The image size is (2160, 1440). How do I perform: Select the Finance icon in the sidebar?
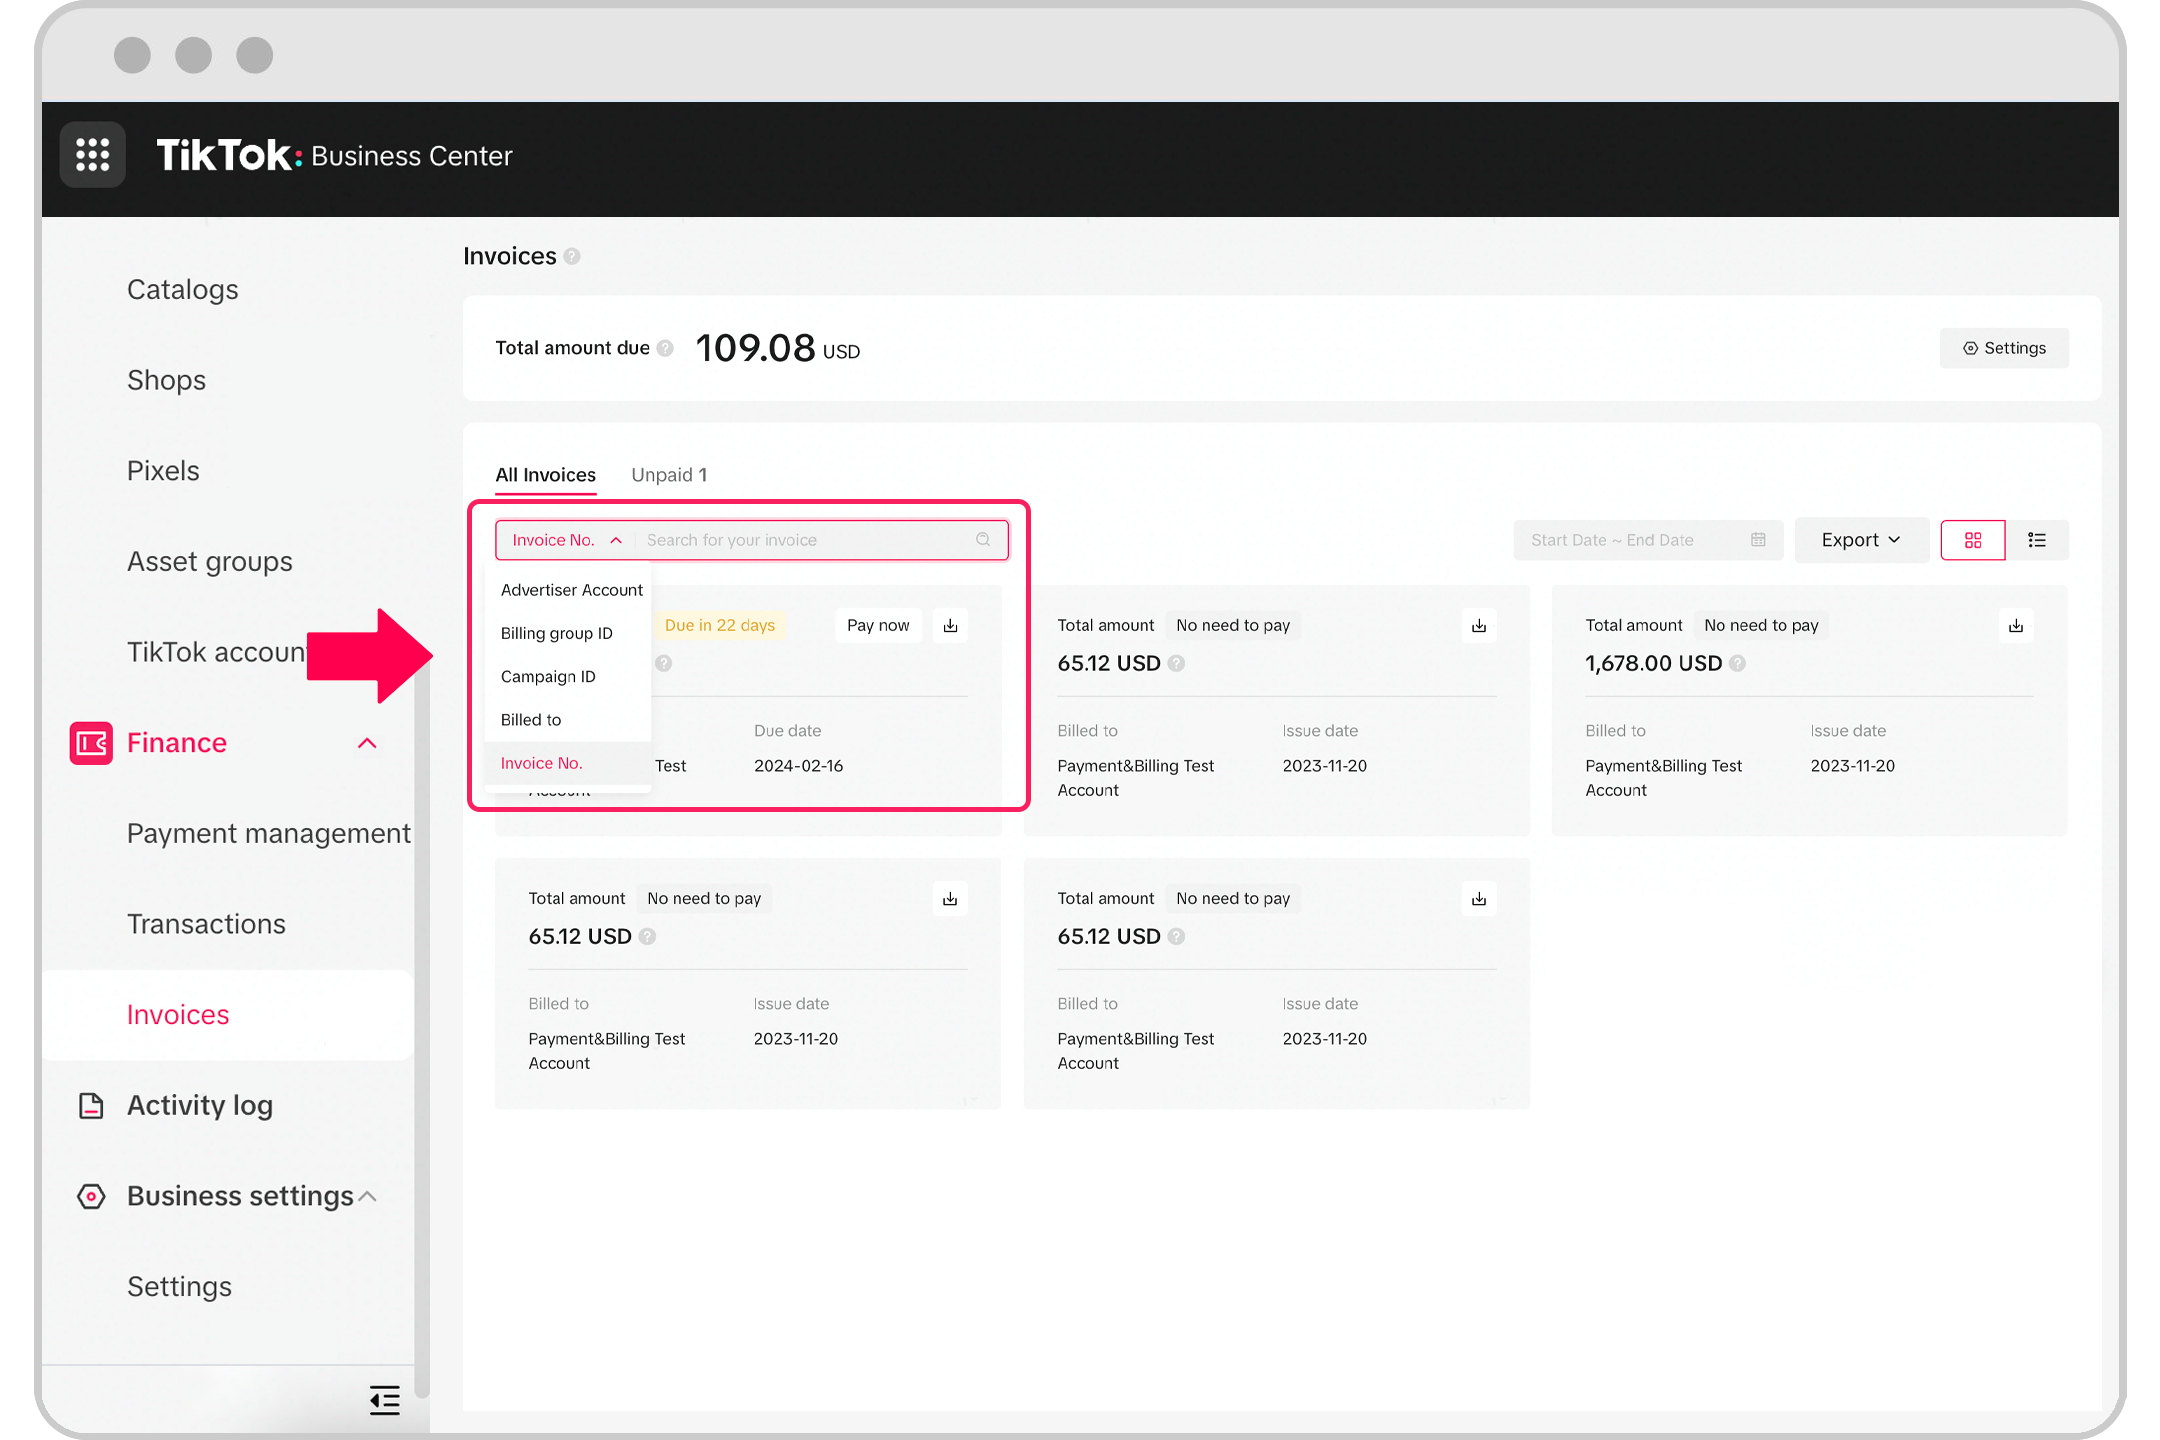[x=90, y=743]
